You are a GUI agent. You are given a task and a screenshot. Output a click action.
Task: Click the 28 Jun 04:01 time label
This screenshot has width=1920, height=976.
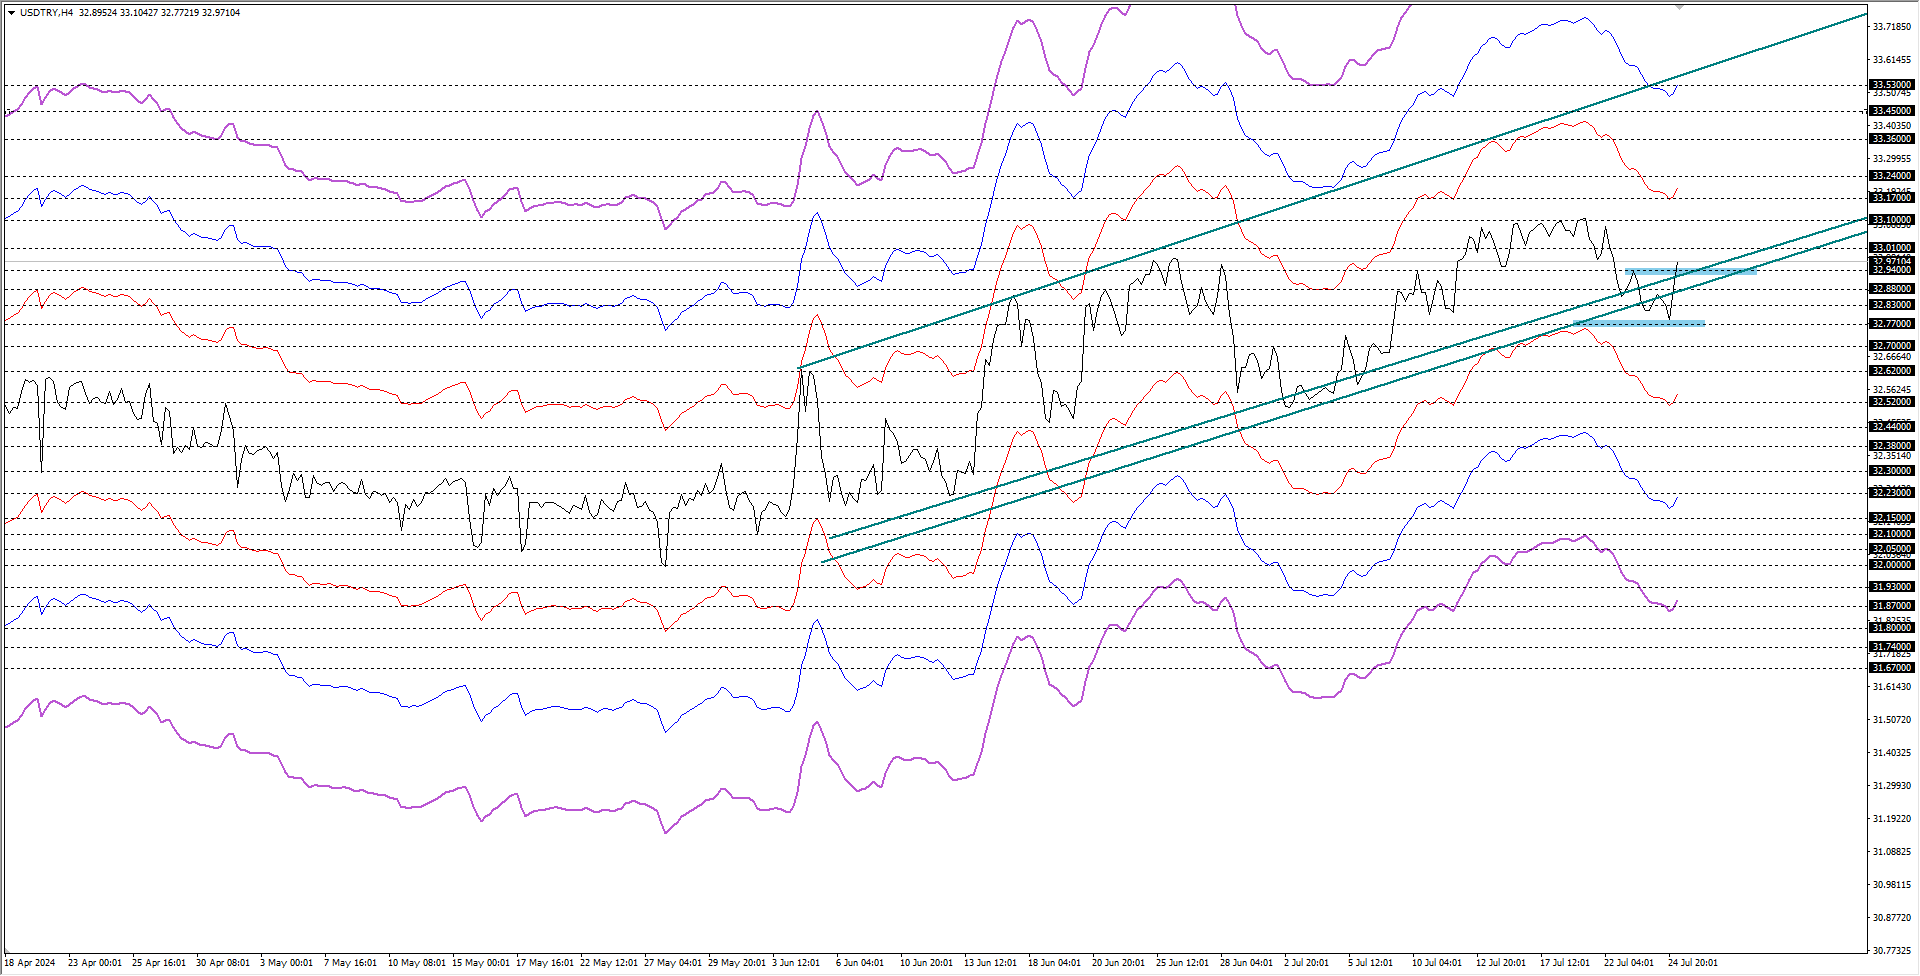1247,963
